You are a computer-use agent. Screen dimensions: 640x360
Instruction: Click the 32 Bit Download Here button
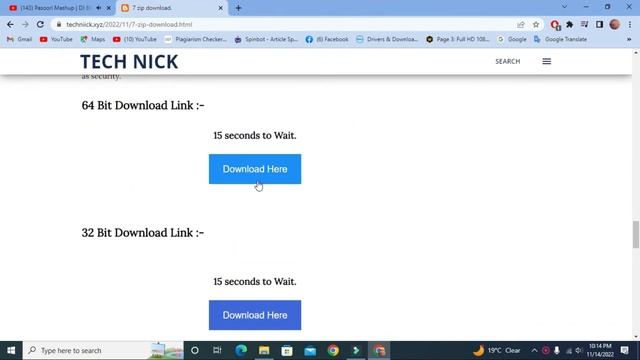pos(255,315)
